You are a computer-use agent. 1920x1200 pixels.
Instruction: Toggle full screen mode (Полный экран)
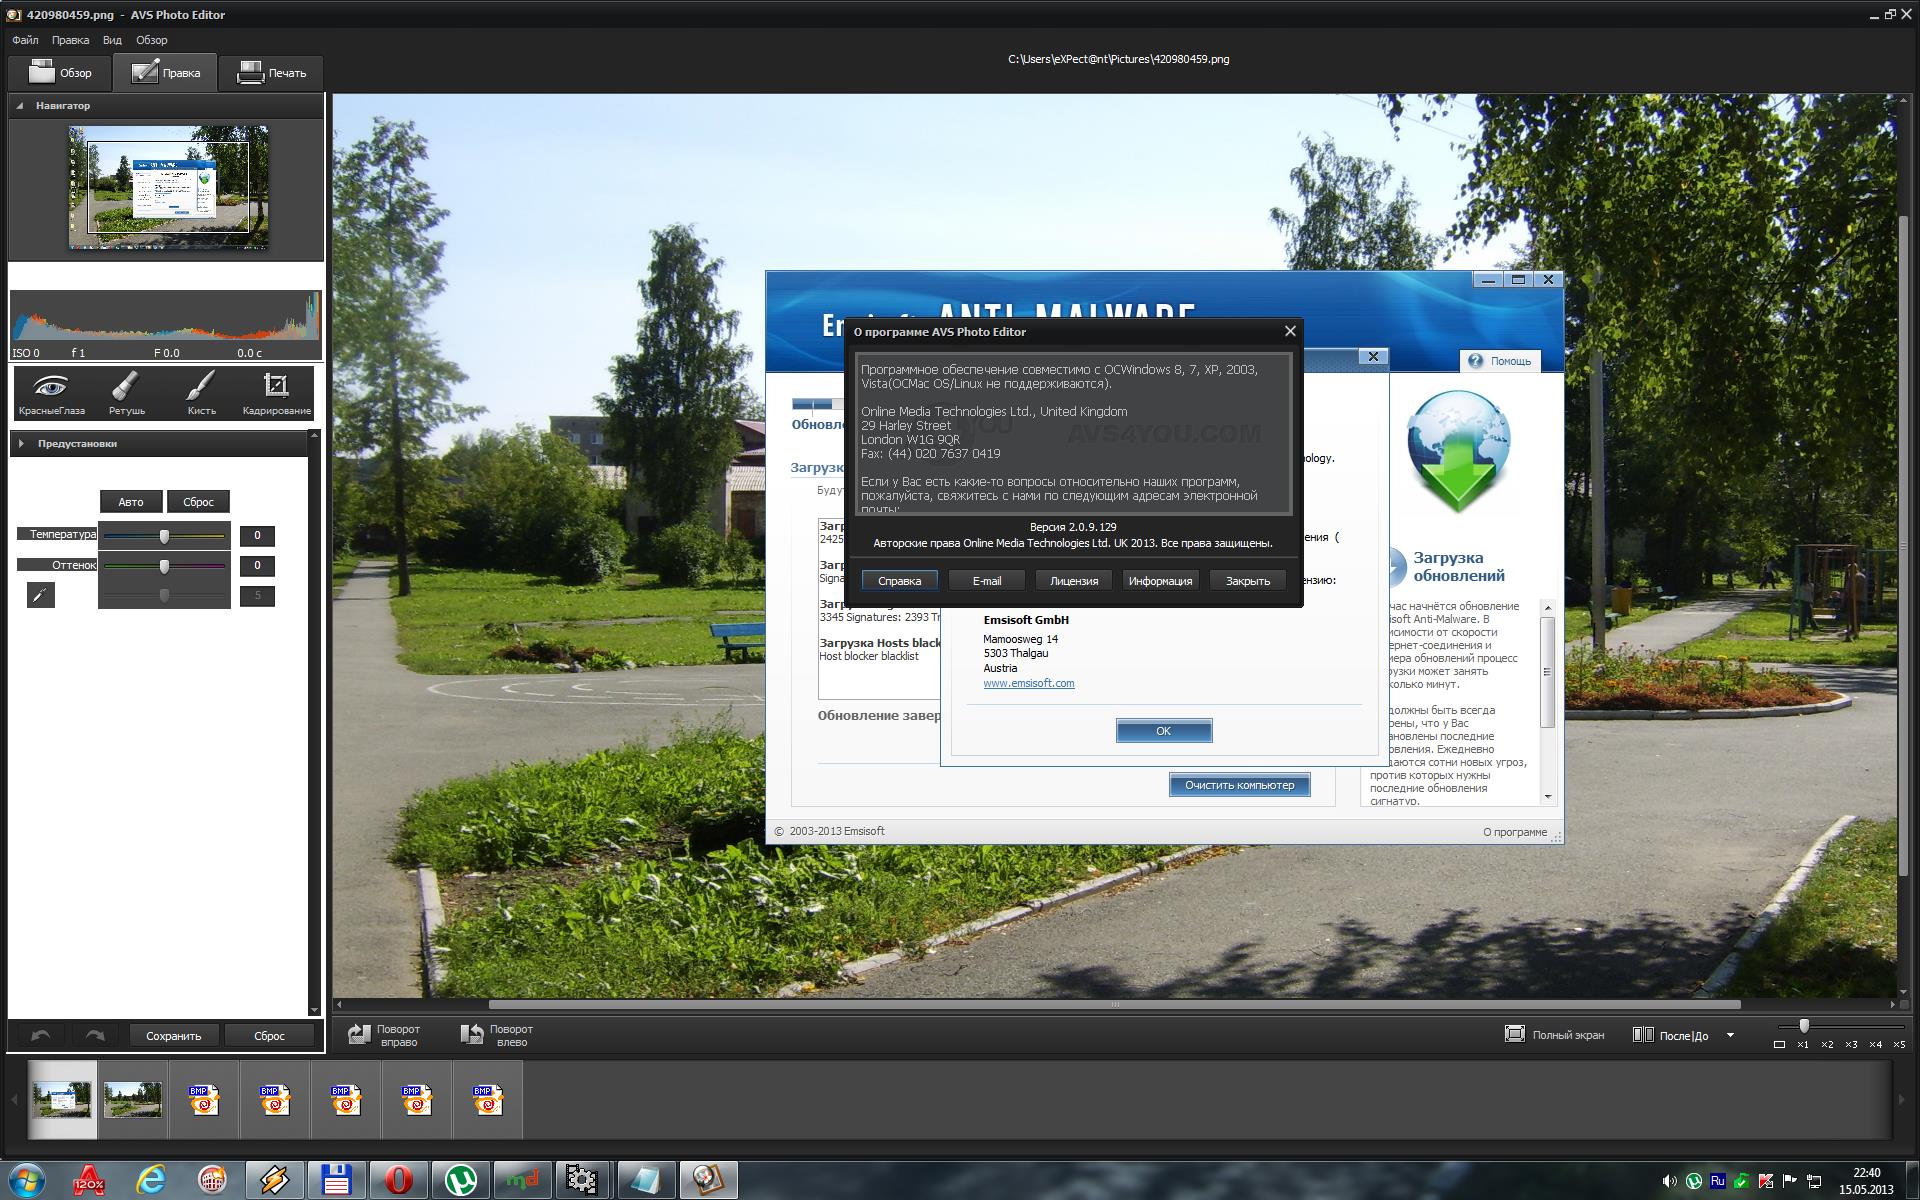(x=1554, y=1035)
